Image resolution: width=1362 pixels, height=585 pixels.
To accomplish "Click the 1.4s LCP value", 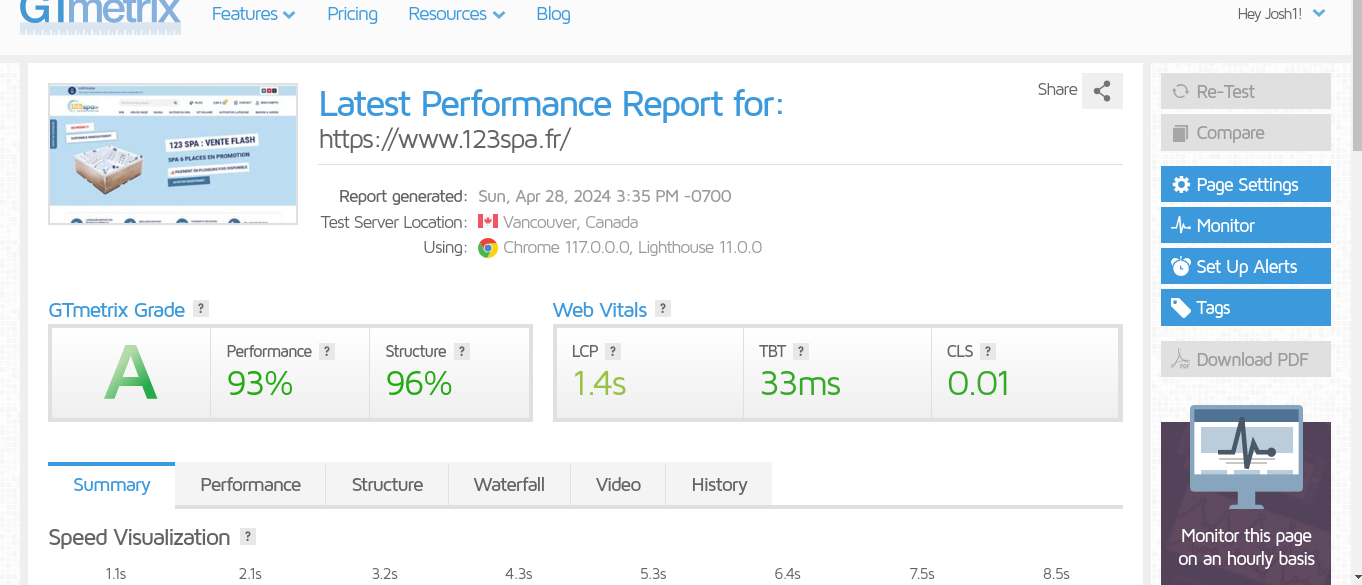I will pyautogui.click(x=599, y=384).
